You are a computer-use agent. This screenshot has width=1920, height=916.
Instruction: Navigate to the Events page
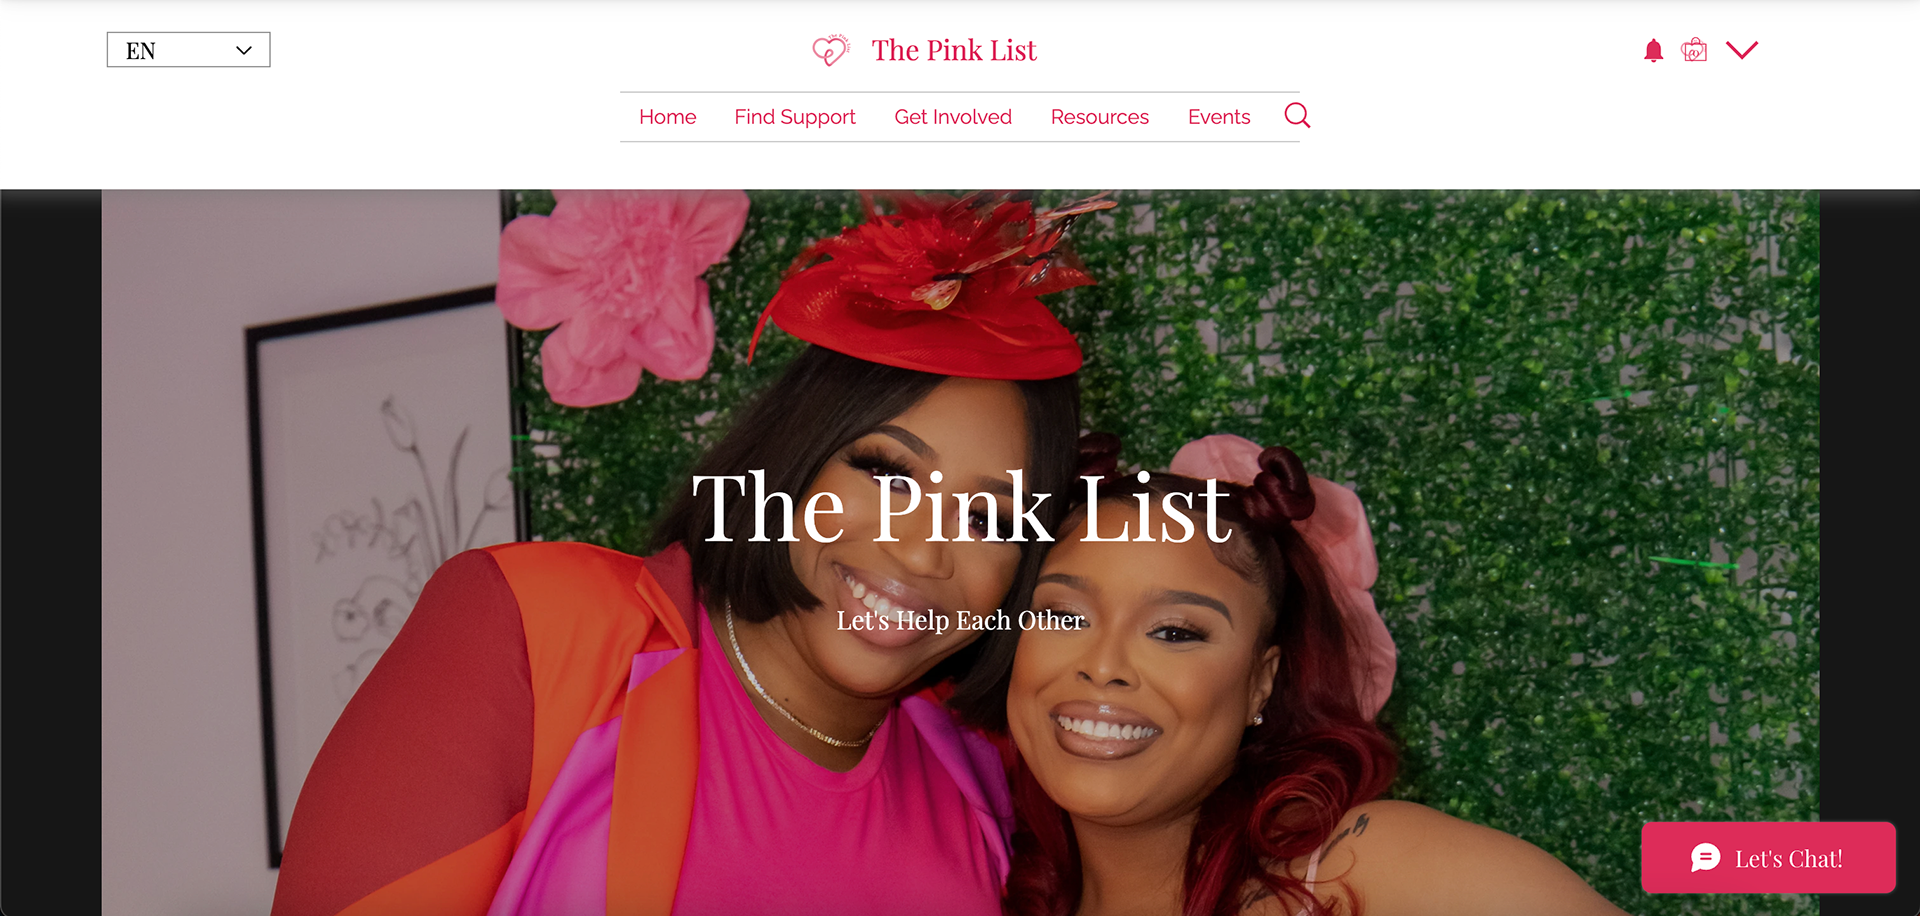pos(1219,117)
